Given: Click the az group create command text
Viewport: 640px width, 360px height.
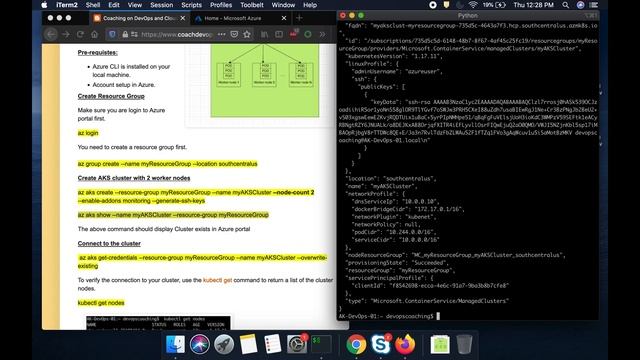Looking at the screenshot, I should (167, 164).
